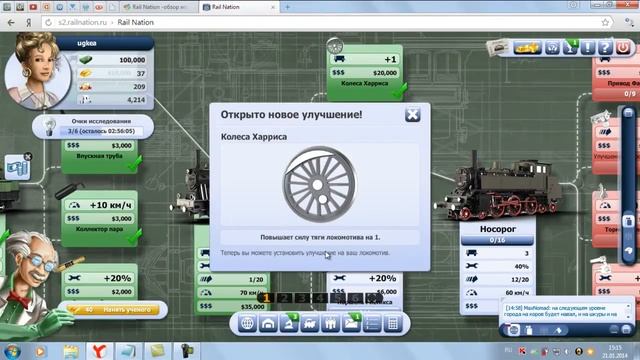The image size is (640, 360).
Task: Open the Windows Start button
Action: [x=12, y=351]
